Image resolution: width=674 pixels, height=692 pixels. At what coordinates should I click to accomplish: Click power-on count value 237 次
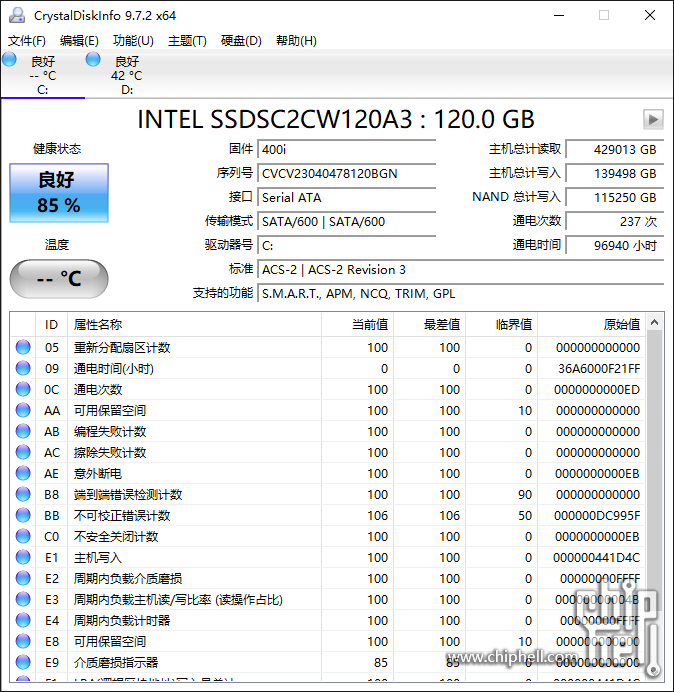click(x=615, y=222)
